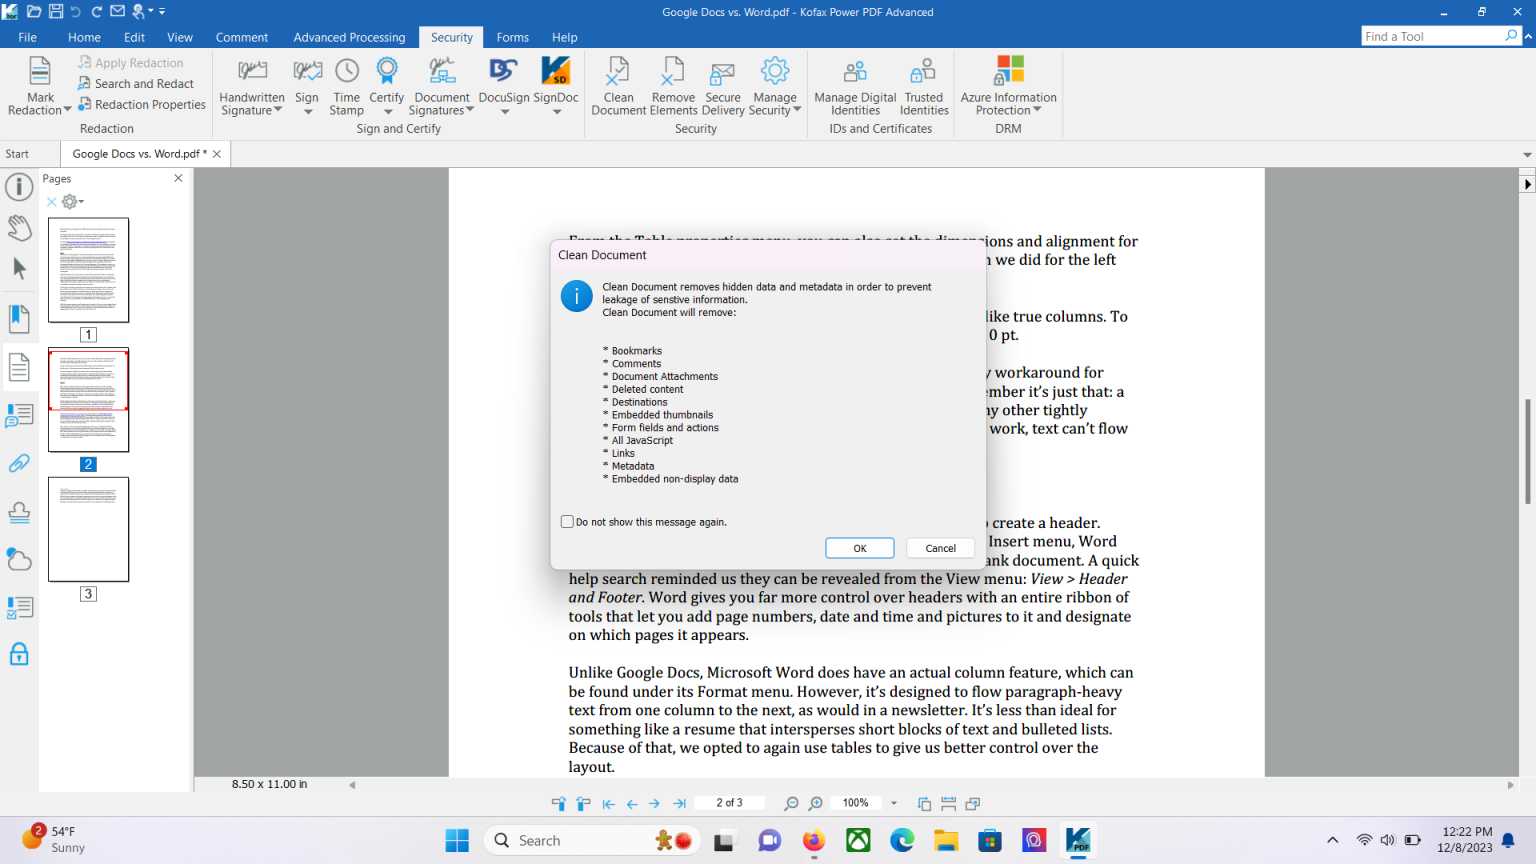Launch the Remove Elements security tool
1536x864 pixels.
coord(672,85)
